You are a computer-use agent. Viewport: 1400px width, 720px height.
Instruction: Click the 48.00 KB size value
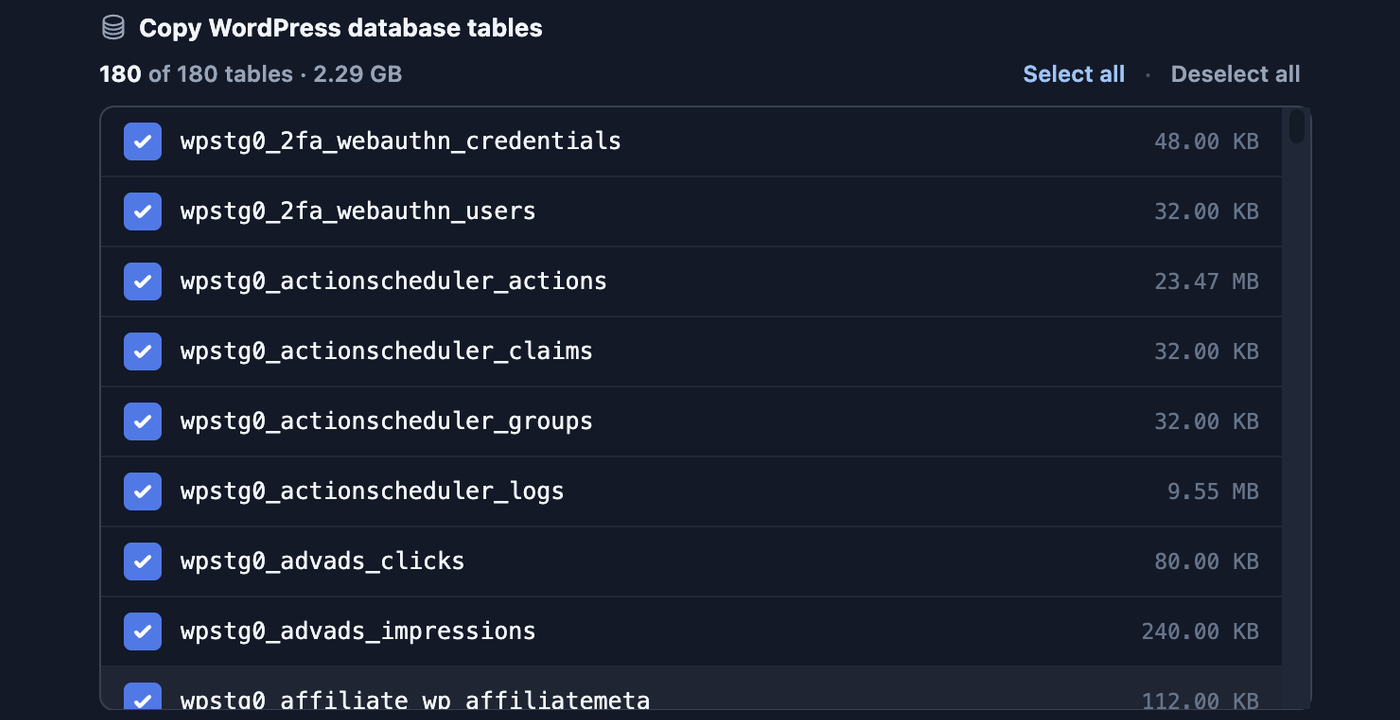tap(1206, 141)
